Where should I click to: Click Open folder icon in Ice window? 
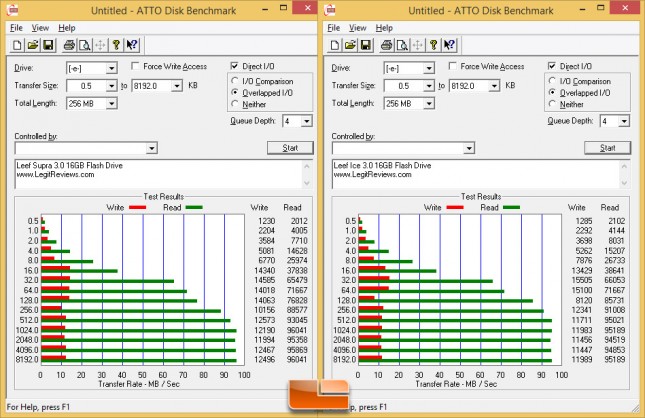click(350, 45)
